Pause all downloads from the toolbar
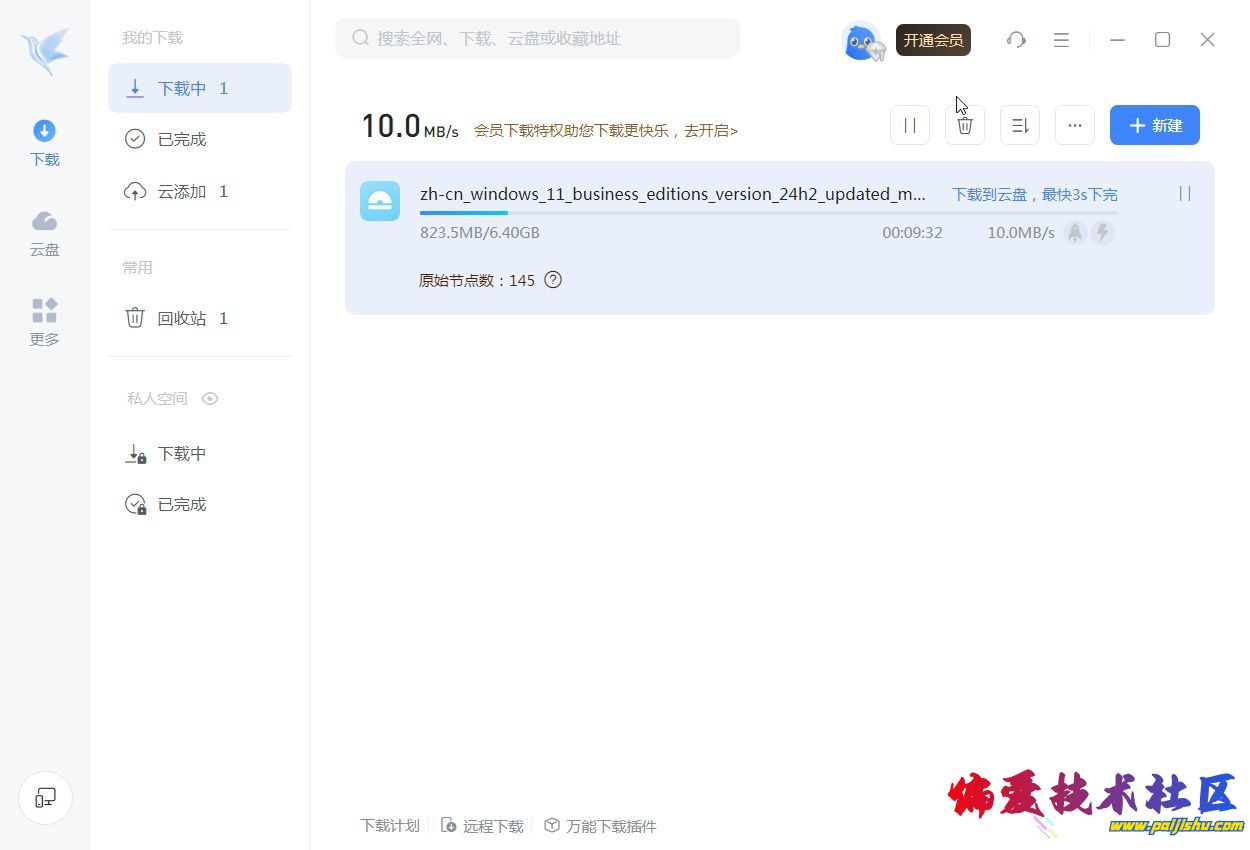The height and width of the screenshot is (850, 1250). coord(910,125)
